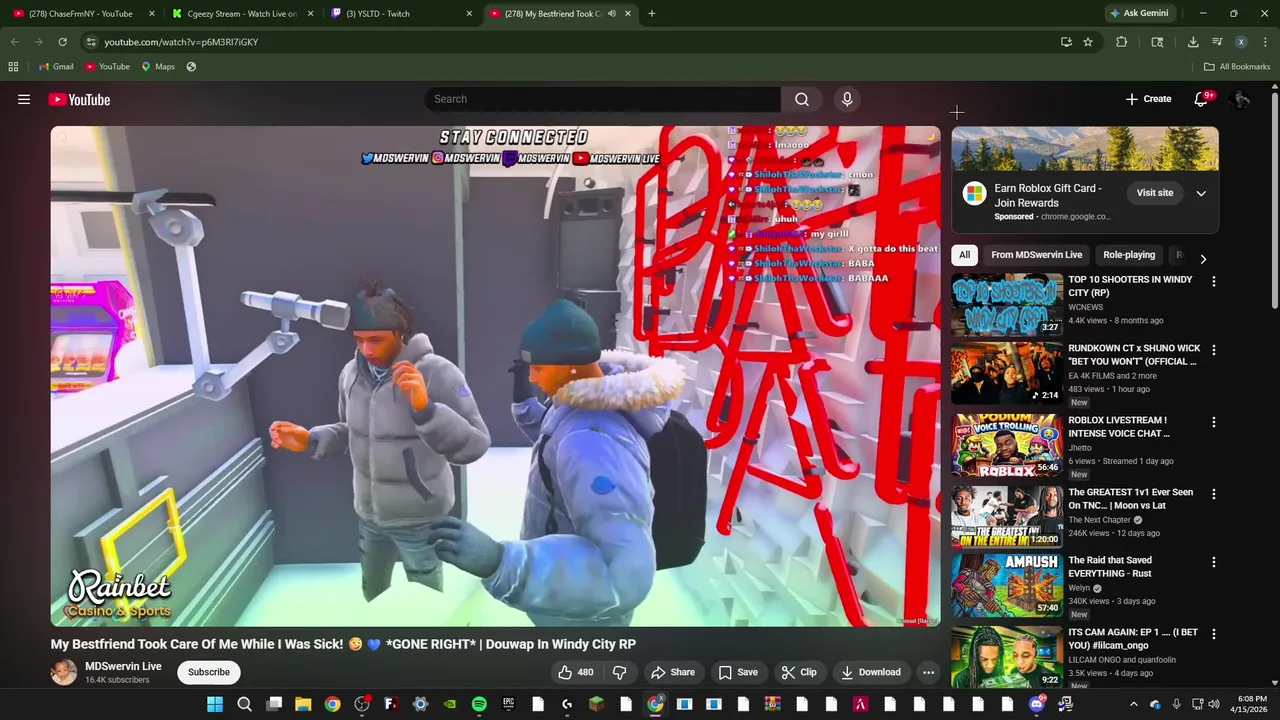Open options for ROBLOX LIVESTREAM video
Viewport: 1280px width, 720px height.
point(1213,422)
